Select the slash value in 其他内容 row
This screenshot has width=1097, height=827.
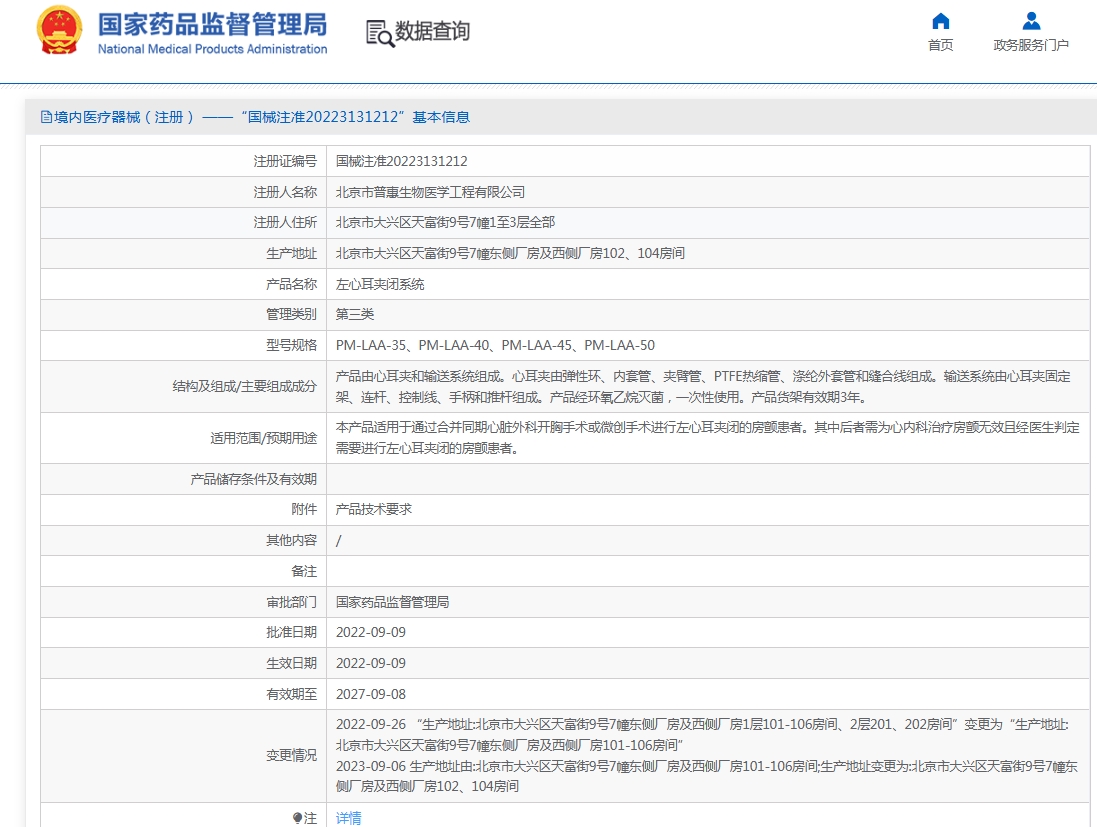point(339,540)
